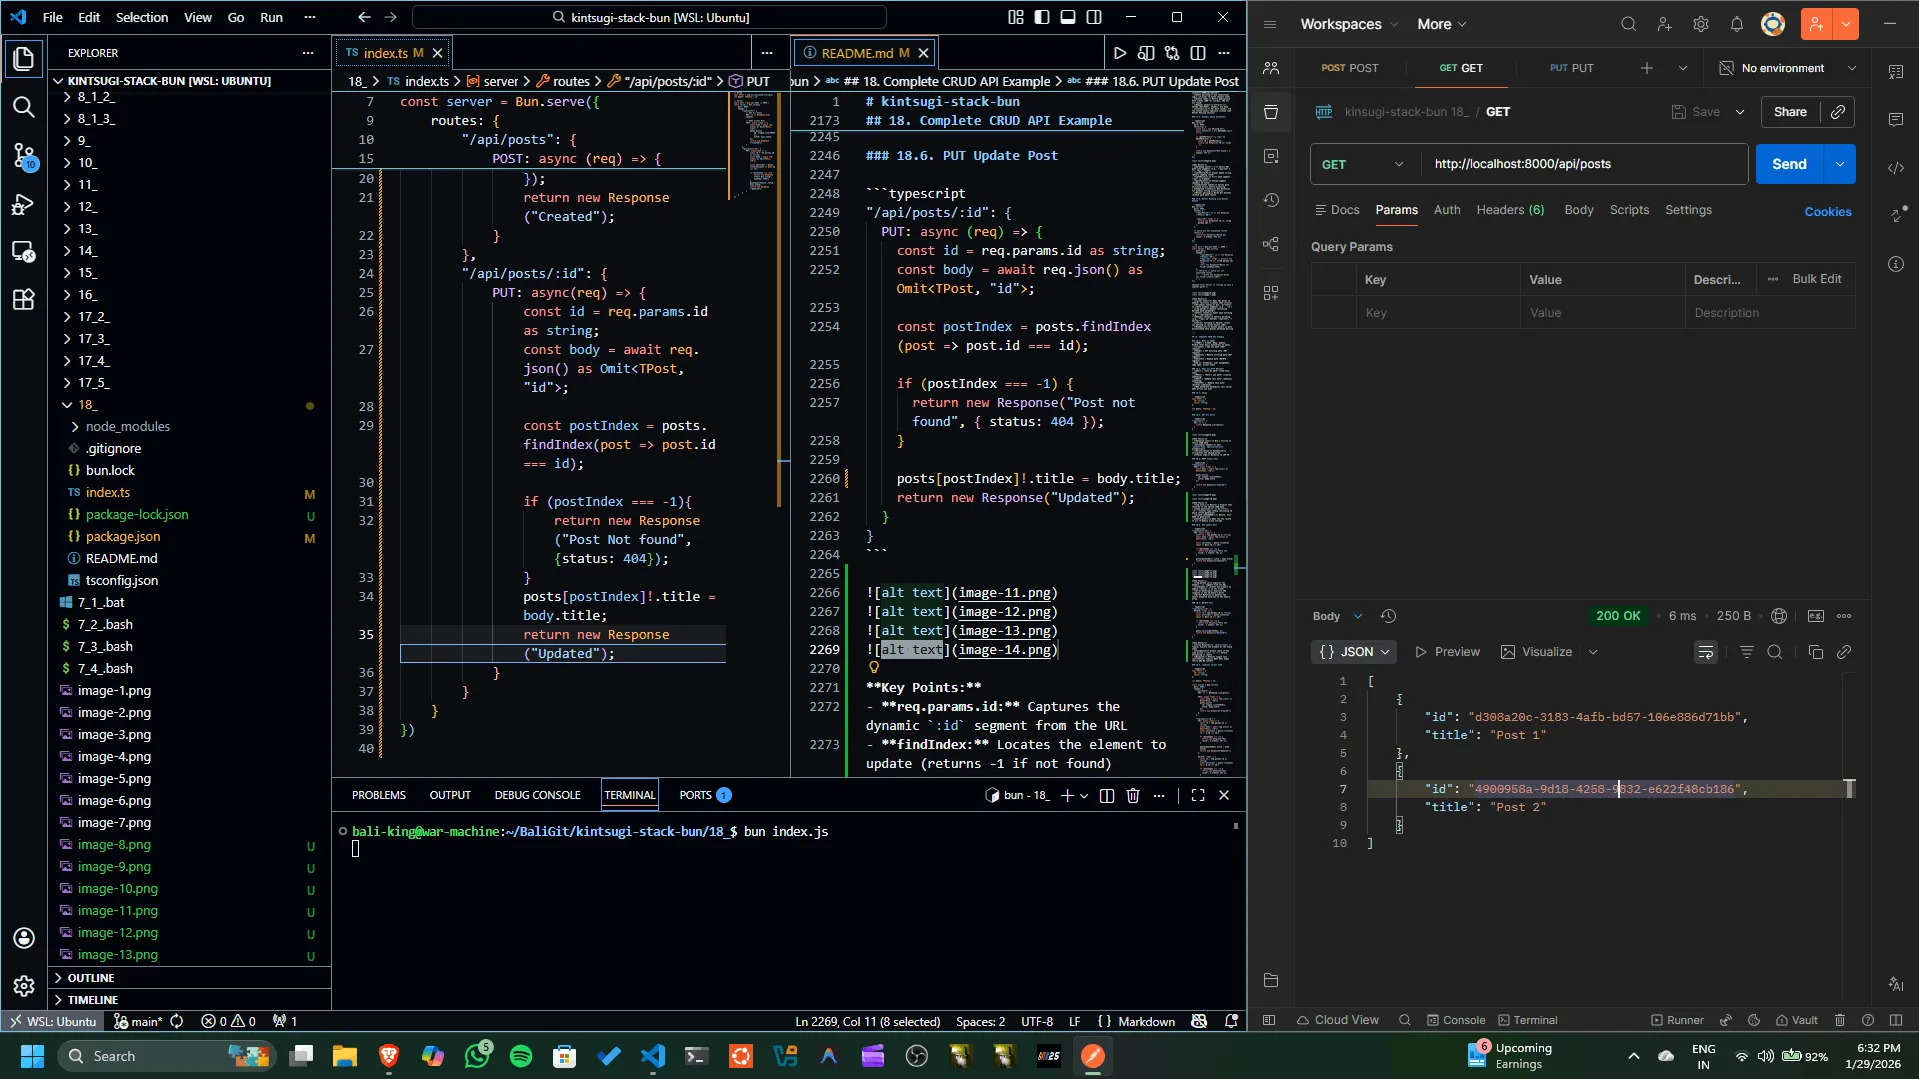
Task: Run the file with the play icon
Action: pos(1120,53)
